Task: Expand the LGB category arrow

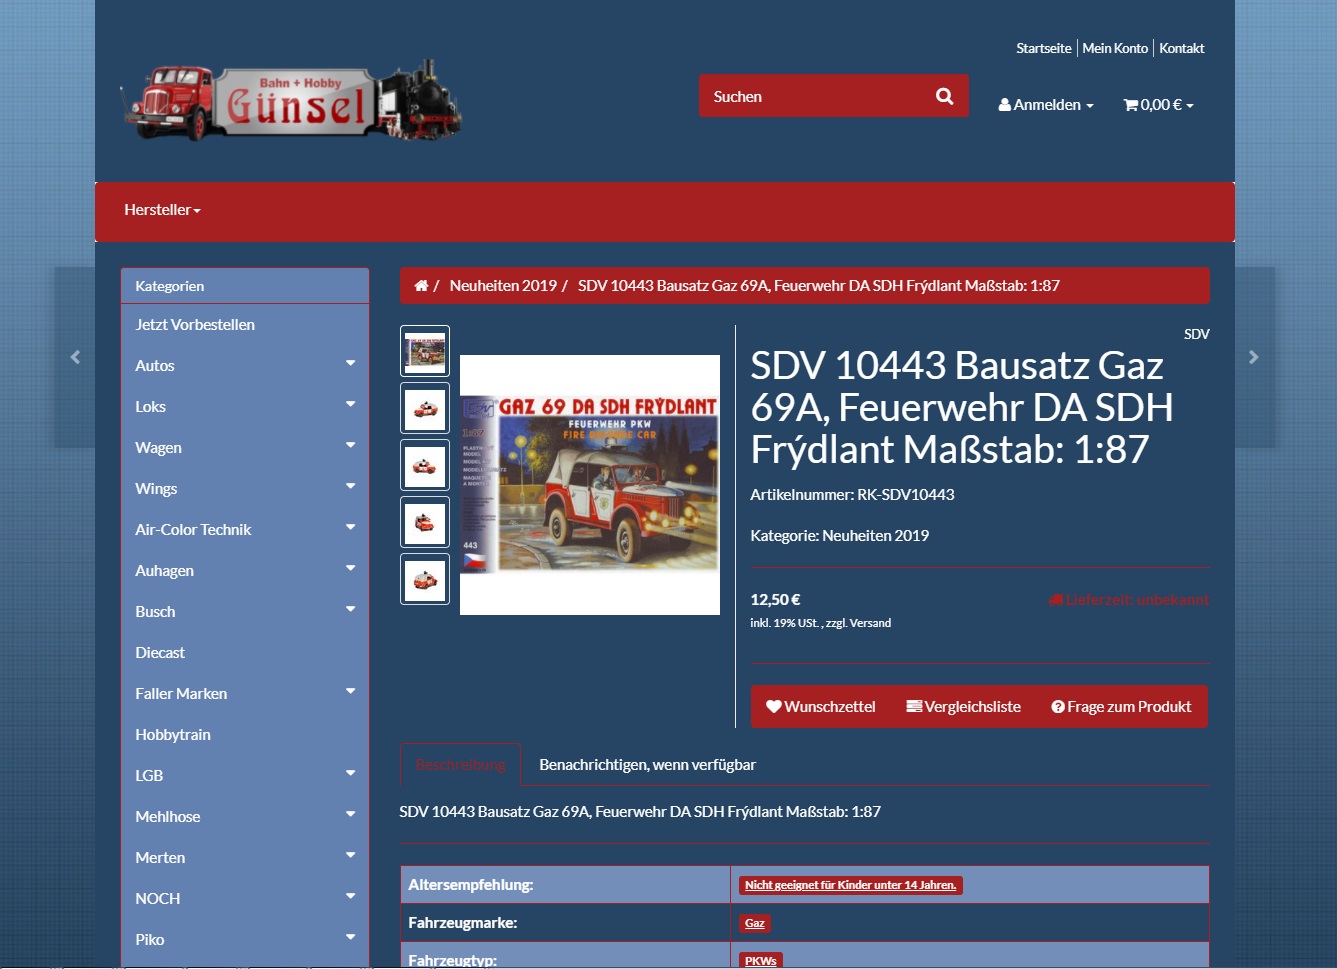Action: [350, 773]
